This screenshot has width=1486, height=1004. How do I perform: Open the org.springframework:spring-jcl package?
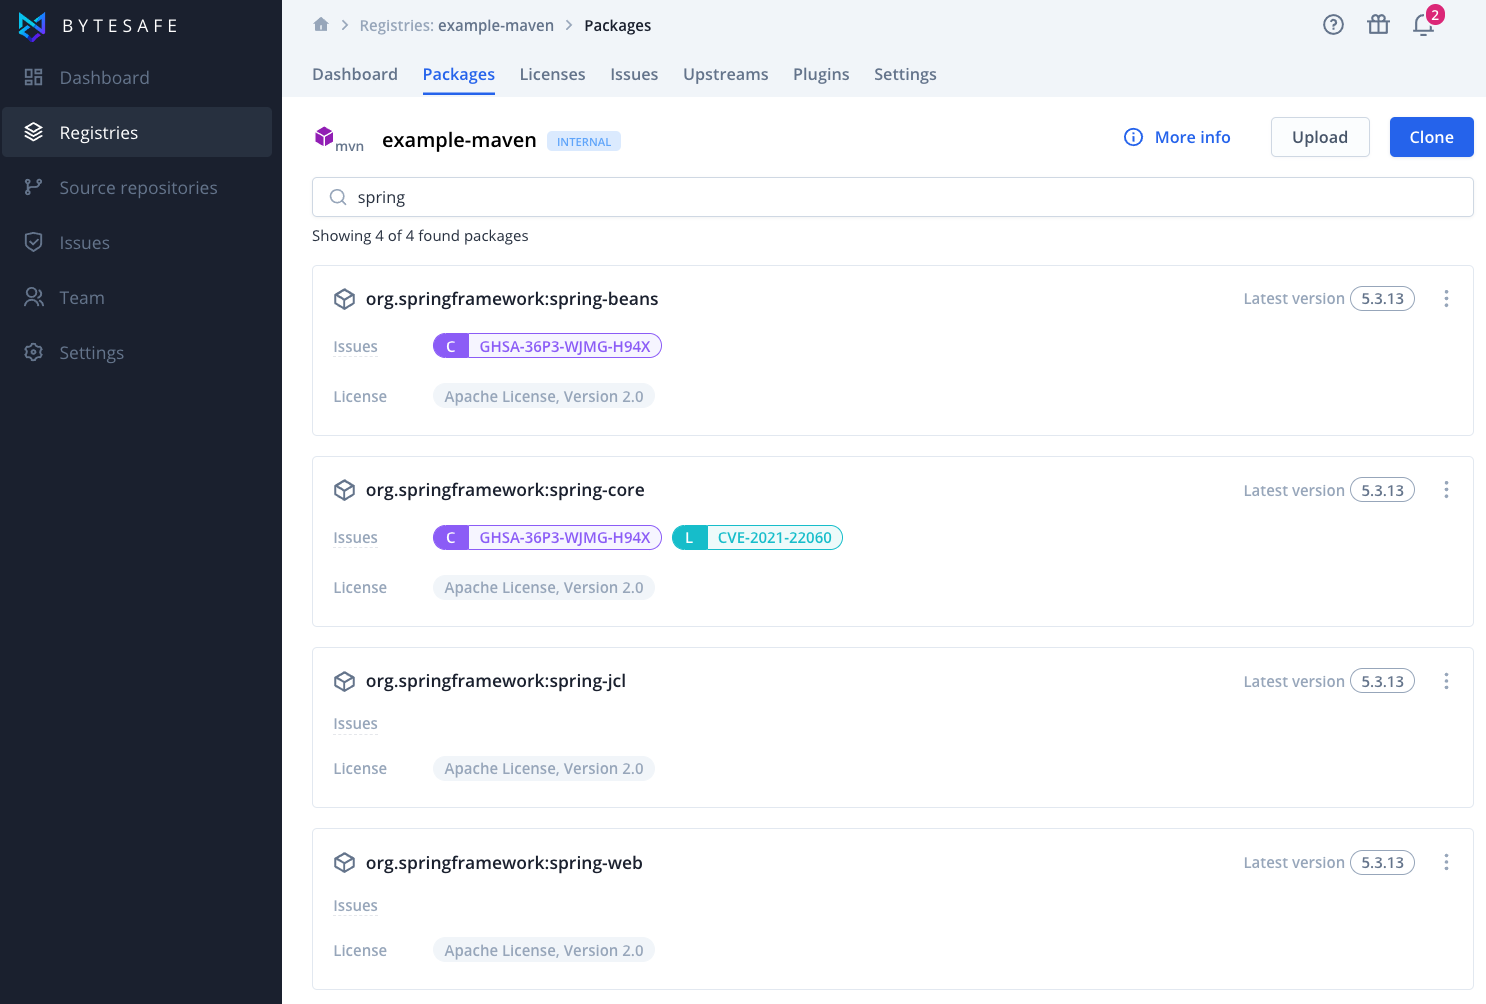click(x=496, y=681)
